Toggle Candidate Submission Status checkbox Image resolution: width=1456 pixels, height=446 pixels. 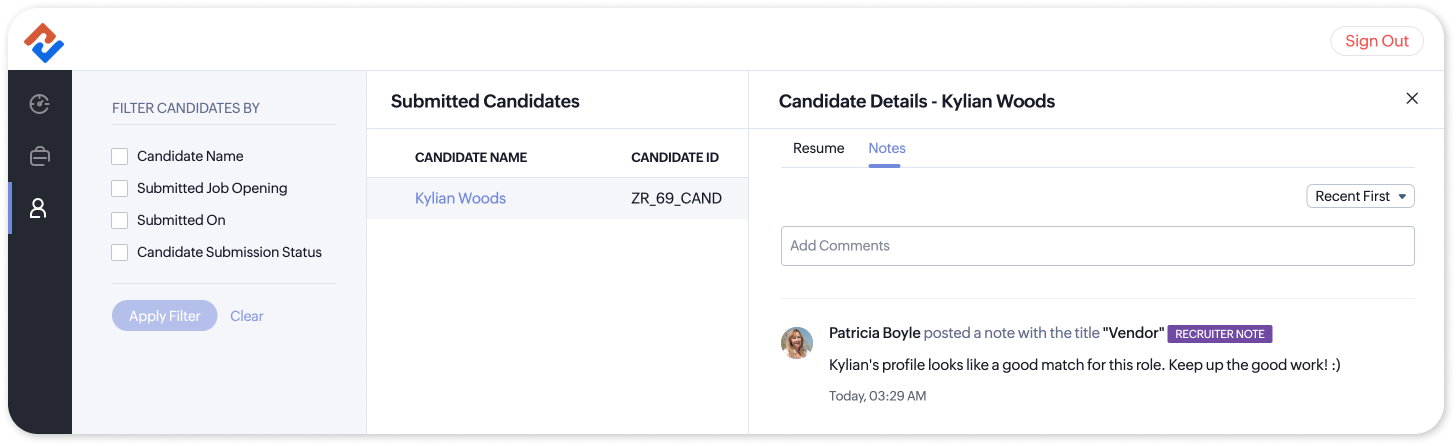click(120, 252)
